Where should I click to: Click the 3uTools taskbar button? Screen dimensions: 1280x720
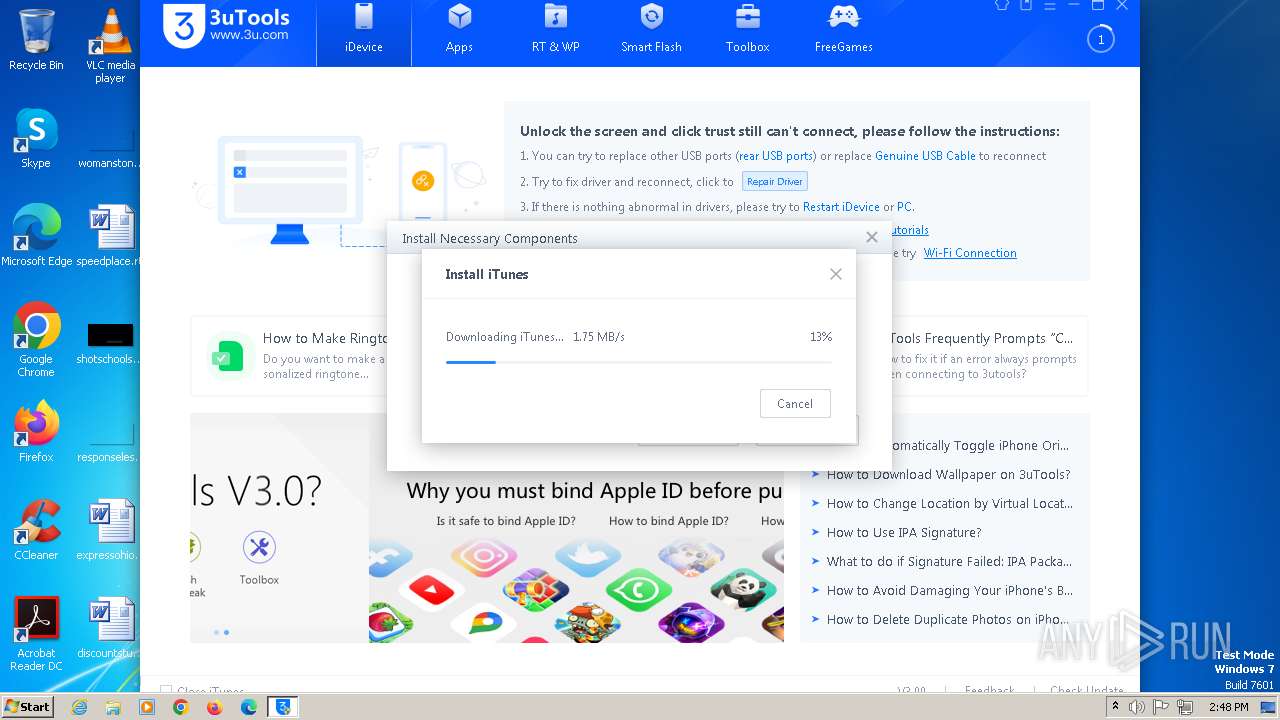283,707
